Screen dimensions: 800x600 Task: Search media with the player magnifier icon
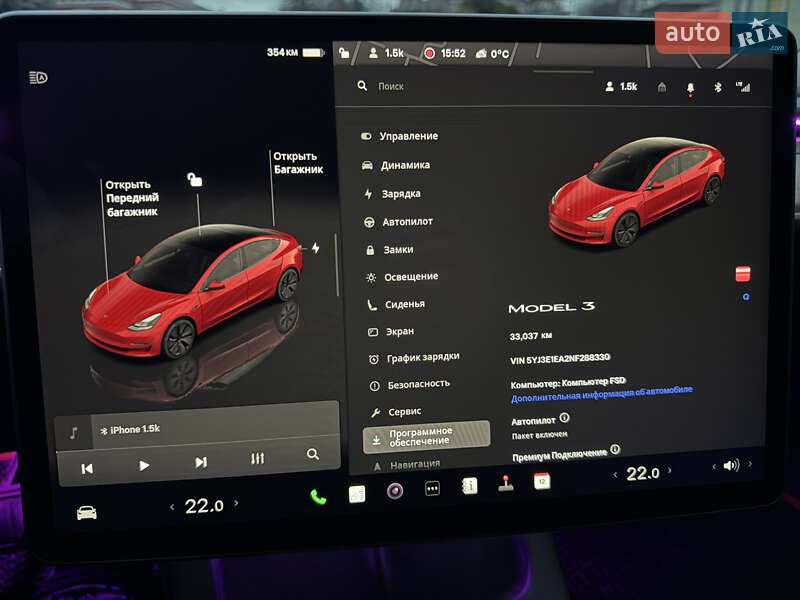point(313,454)
